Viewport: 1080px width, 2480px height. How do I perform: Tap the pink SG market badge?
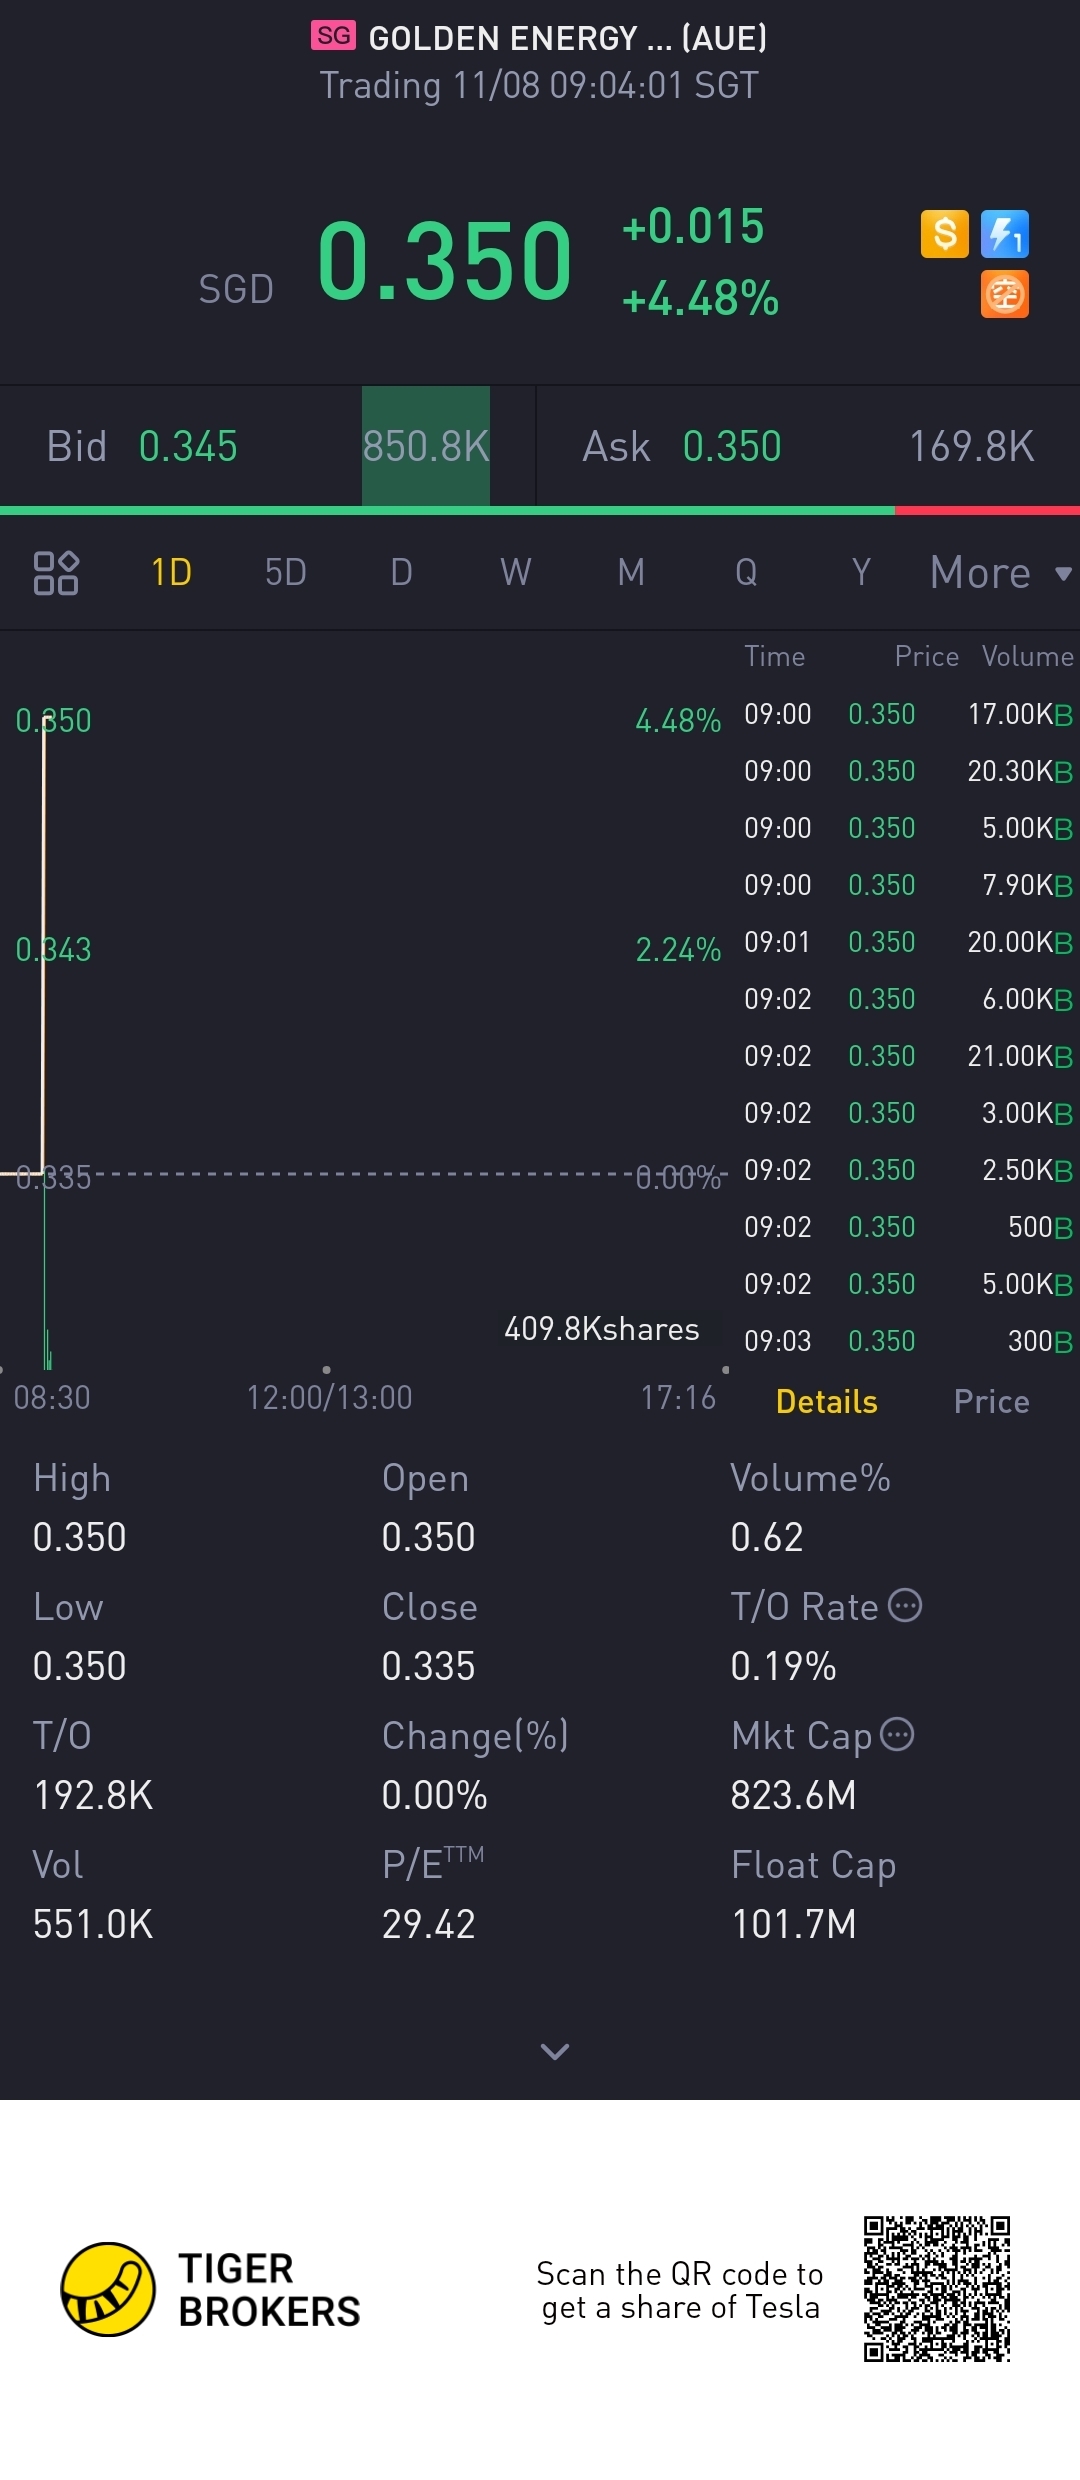[333, 36]
